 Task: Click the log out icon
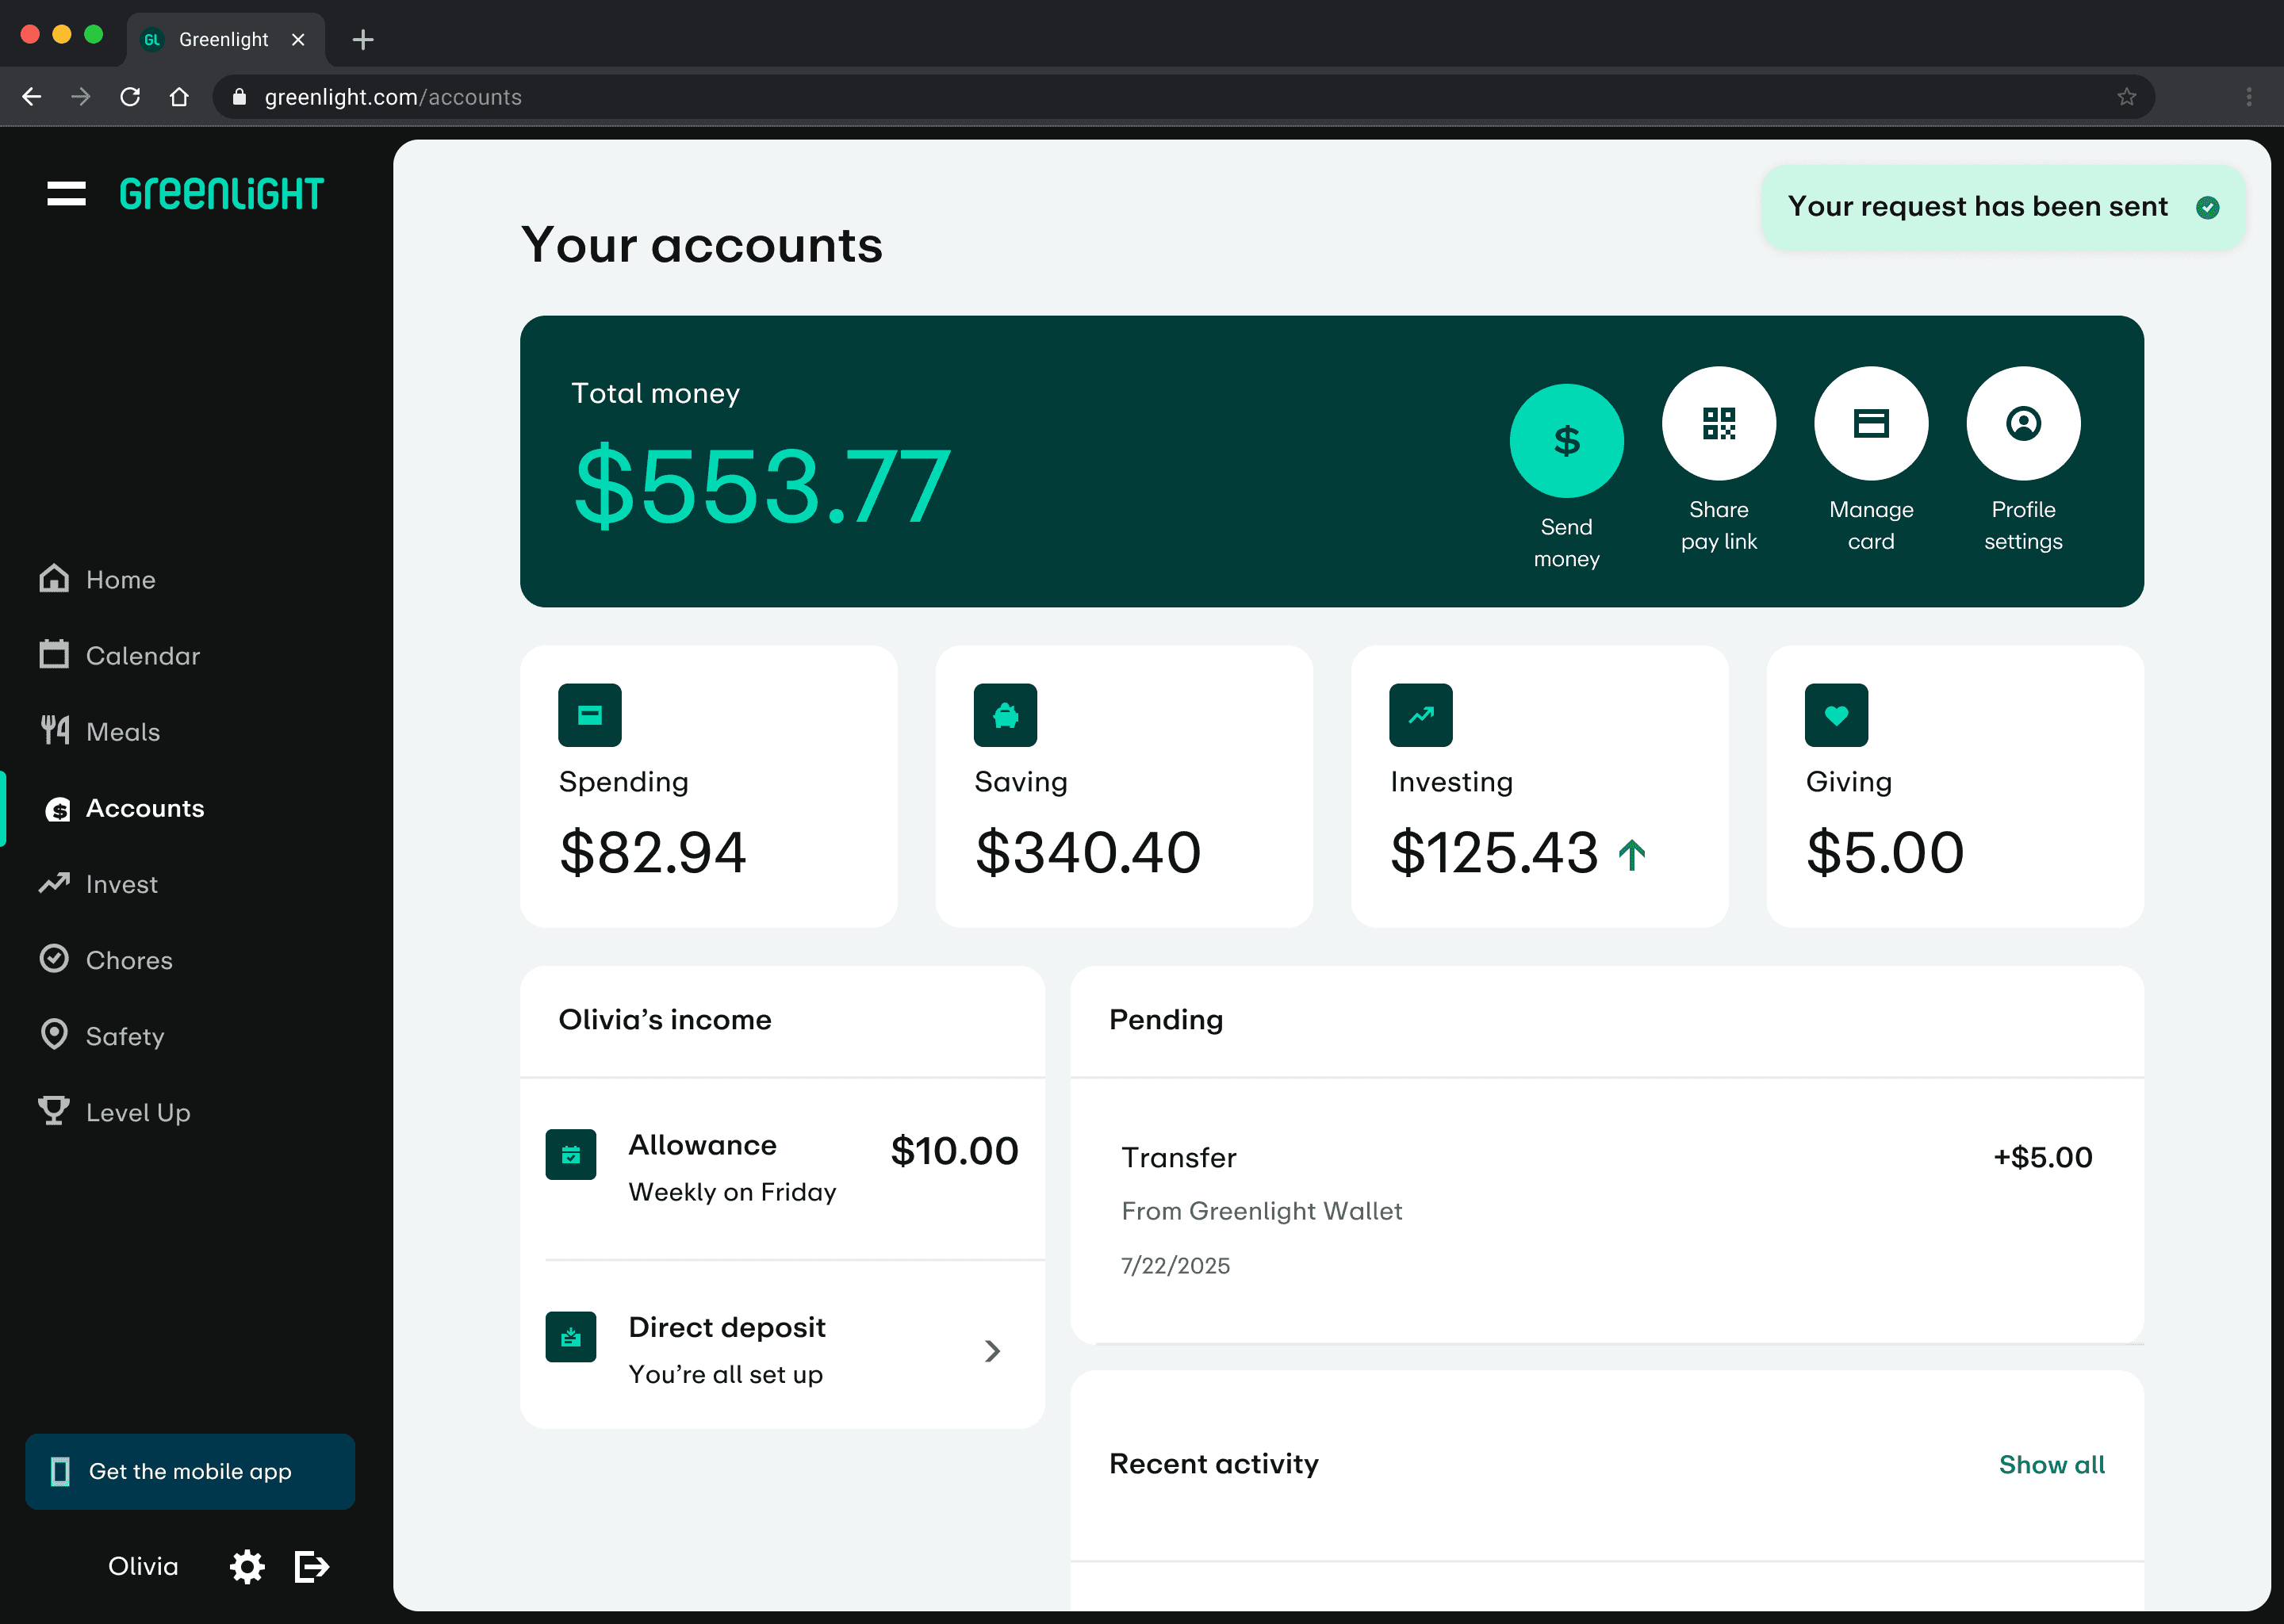pos(311,1566)
